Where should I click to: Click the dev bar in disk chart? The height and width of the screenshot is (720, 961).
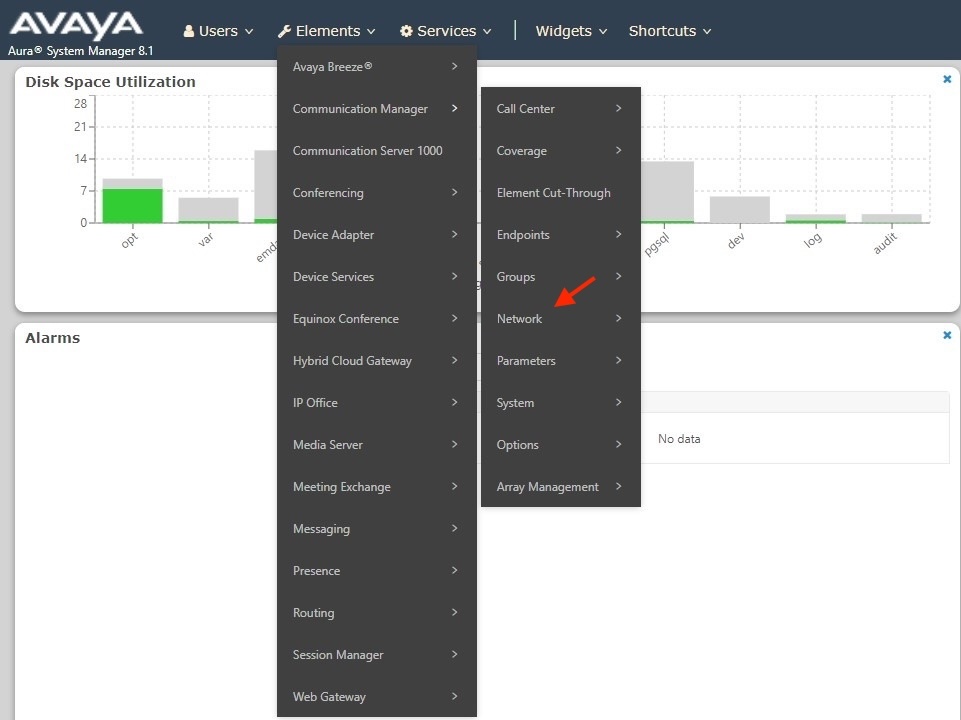click(740, 209)
